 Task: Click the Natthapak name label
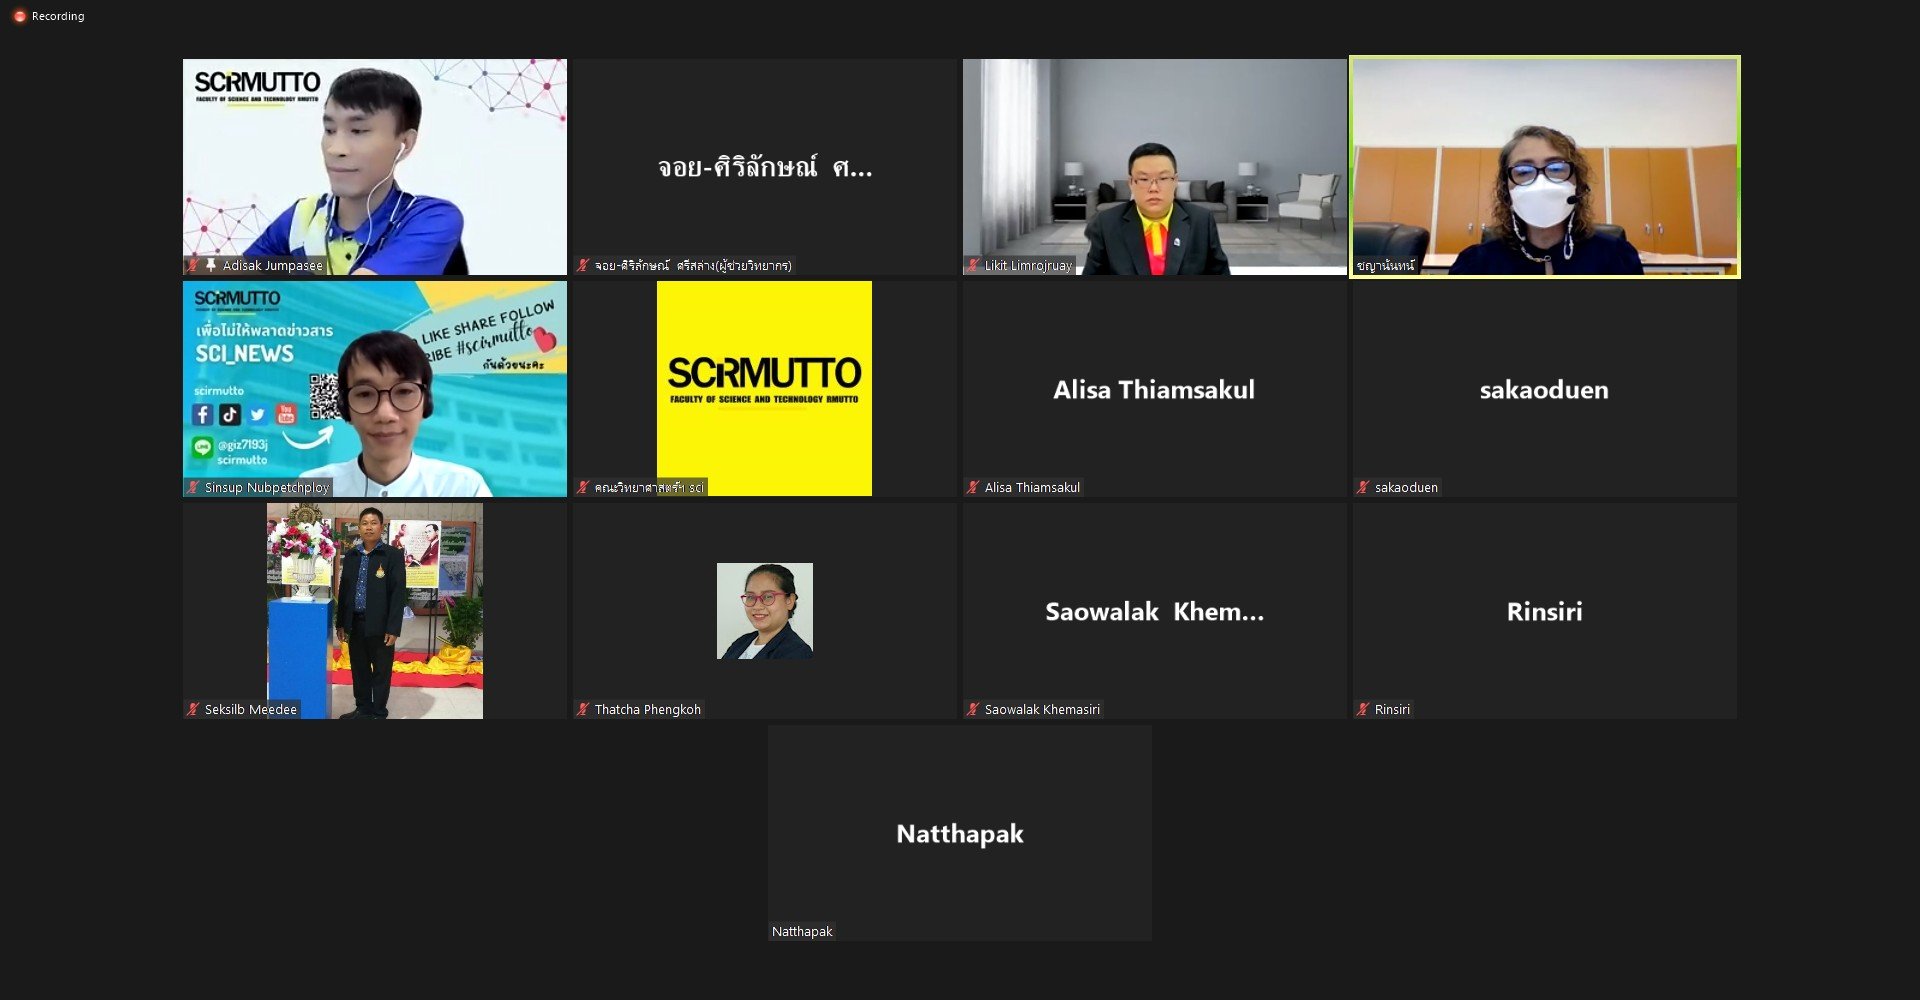pyautogui.click(x=802, y=931)
